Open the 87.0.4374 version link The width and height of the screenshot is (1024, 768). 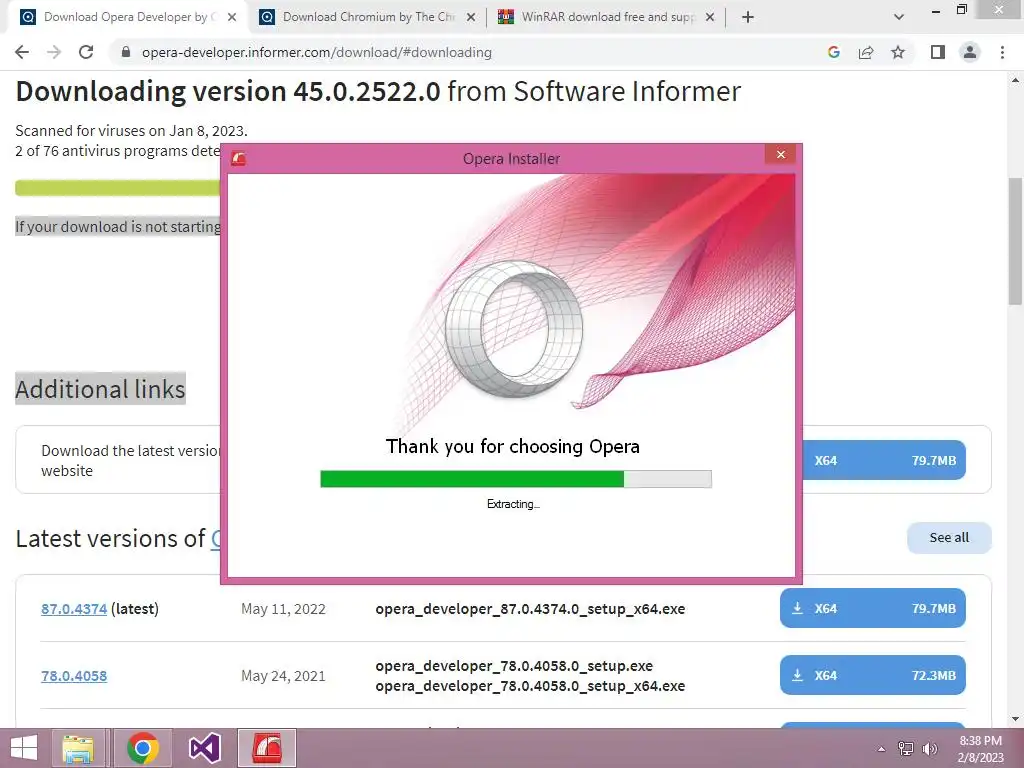pyautogui.click(x=74, y=609)
